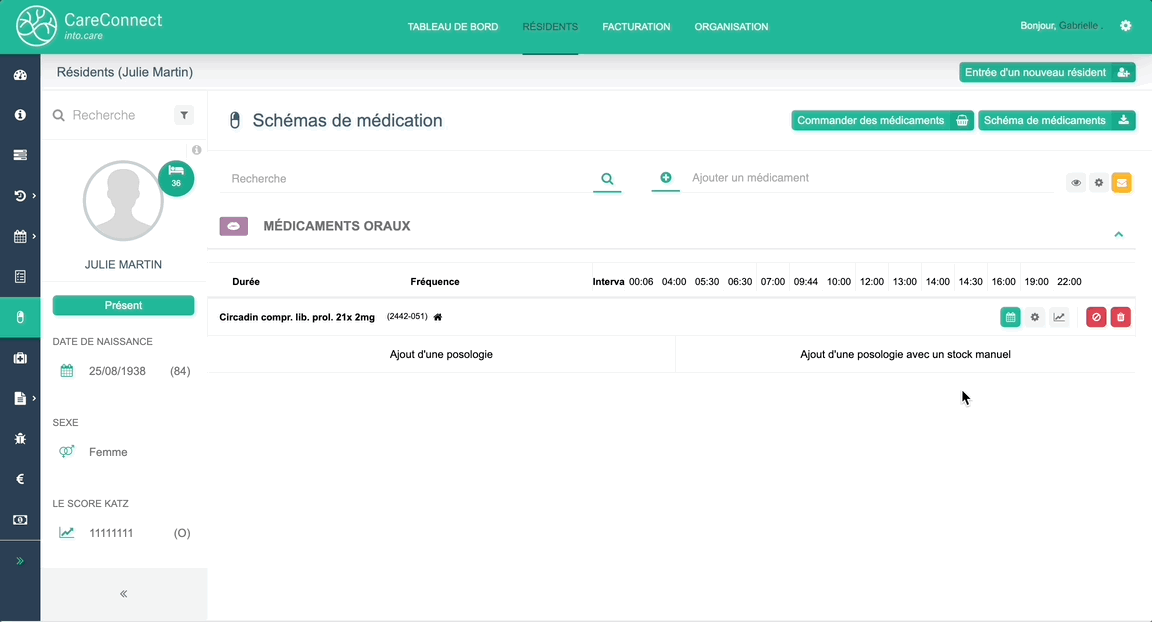Open the calendar icon in sidebar
The height and width of the screenshot is (622, 1152).
coord(20,236)
